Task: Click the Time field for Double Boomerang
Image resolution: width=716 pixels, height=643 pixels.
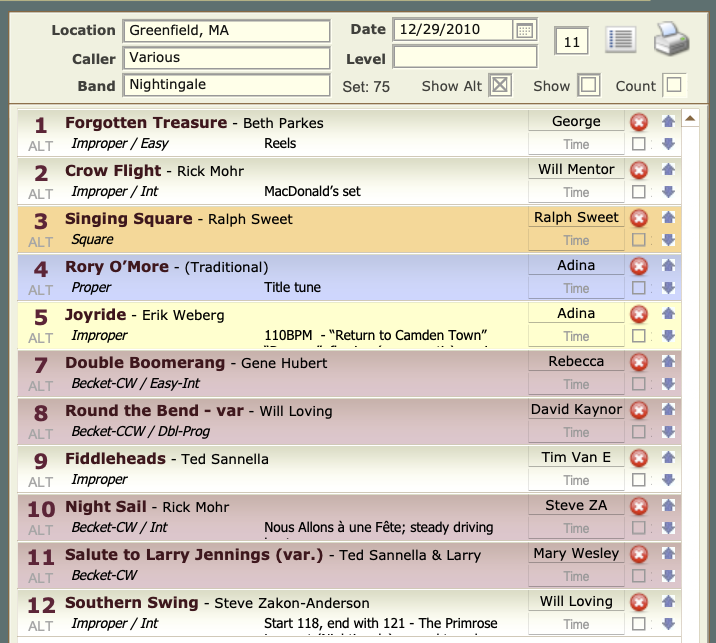Action: [576, 384]
